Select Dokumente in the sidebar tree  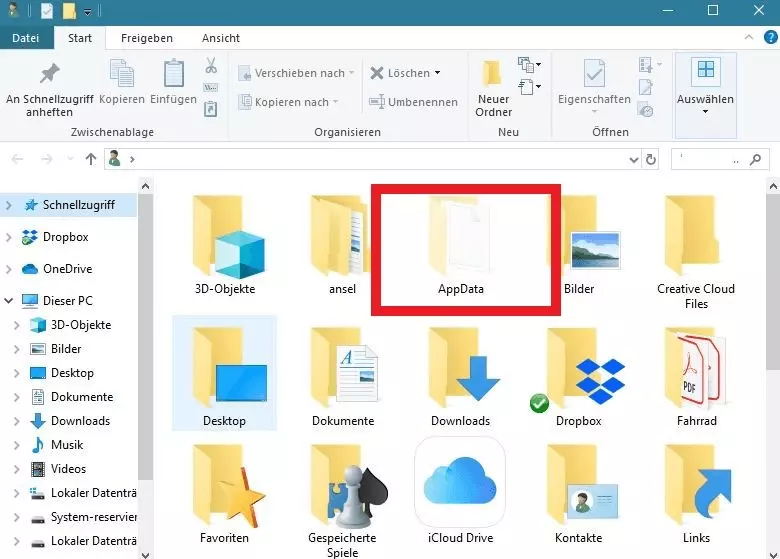(82, 397)
